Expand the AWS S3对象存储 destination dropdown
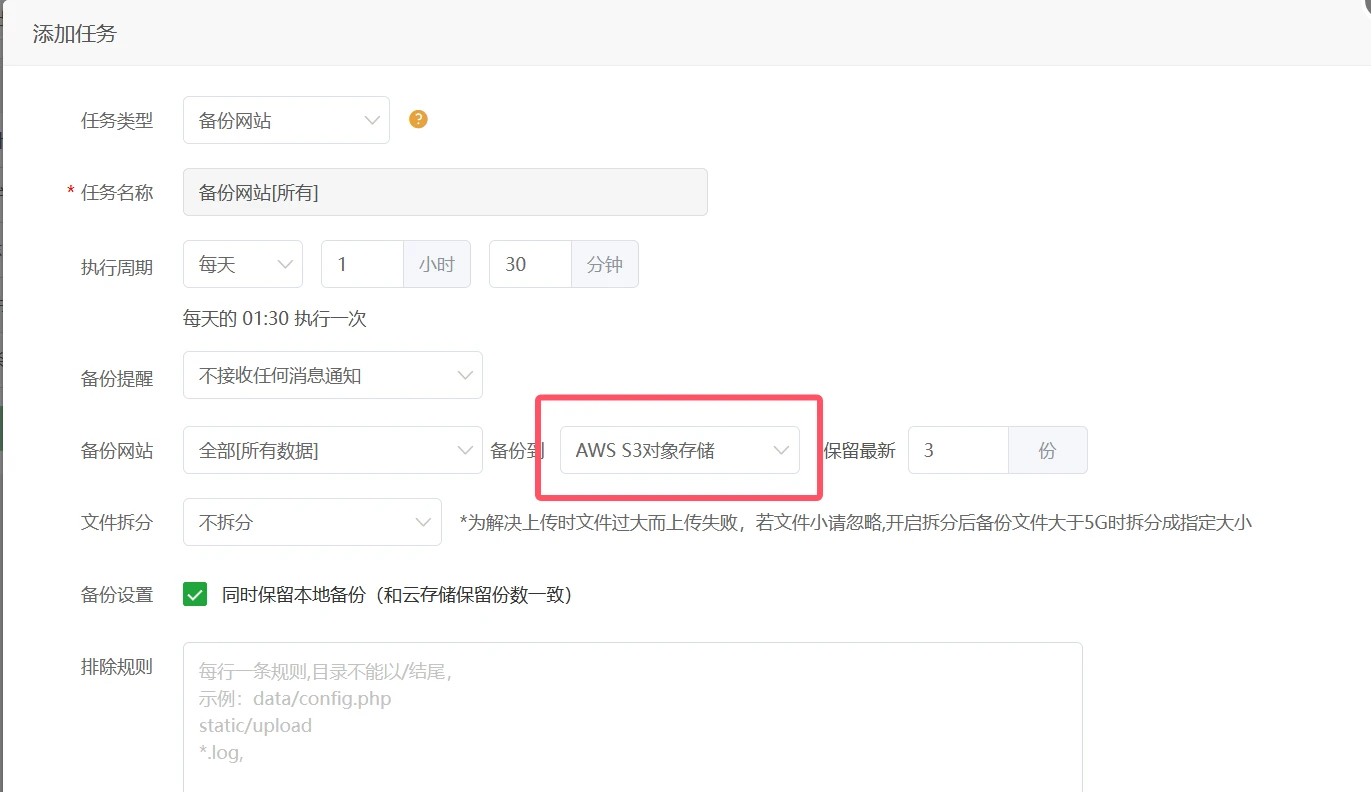The height and width of the screenshot is (792, 1371). [679, 450]
